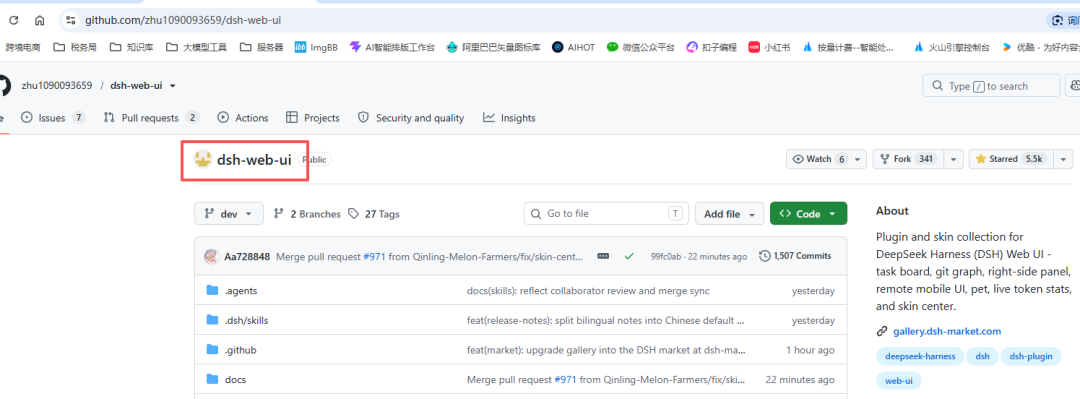This screenshot has width=1080, height=399.
Task: Open the 按量计费 bookmark
Action: tap(848, 48)
